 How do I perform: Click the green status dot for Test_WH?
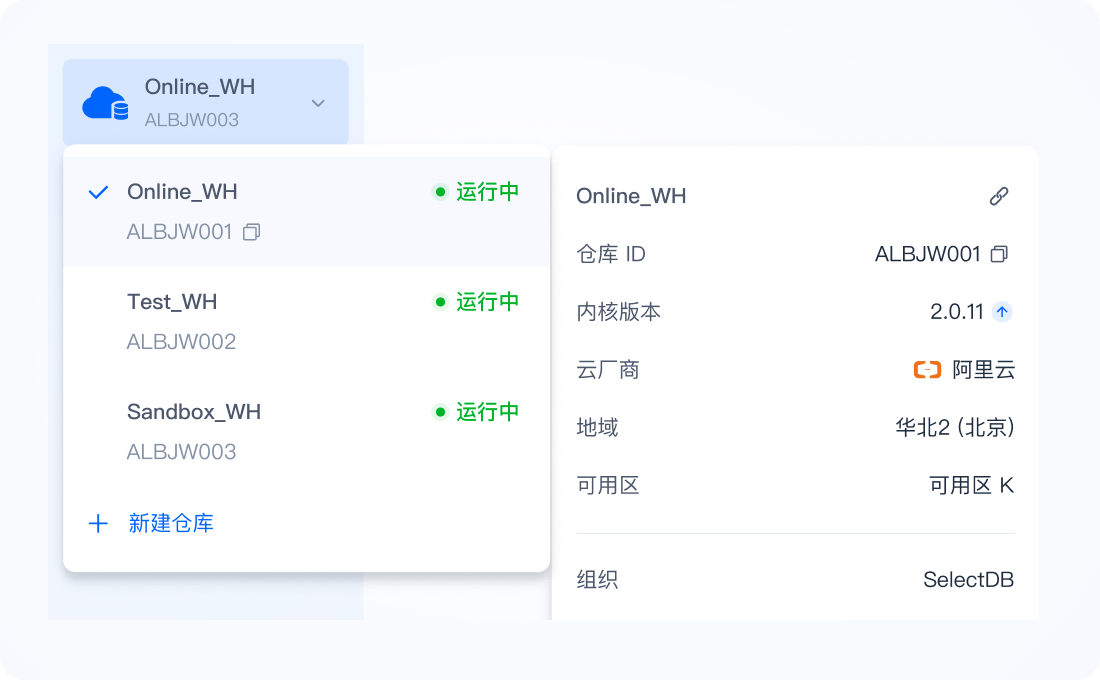(442, 301)
